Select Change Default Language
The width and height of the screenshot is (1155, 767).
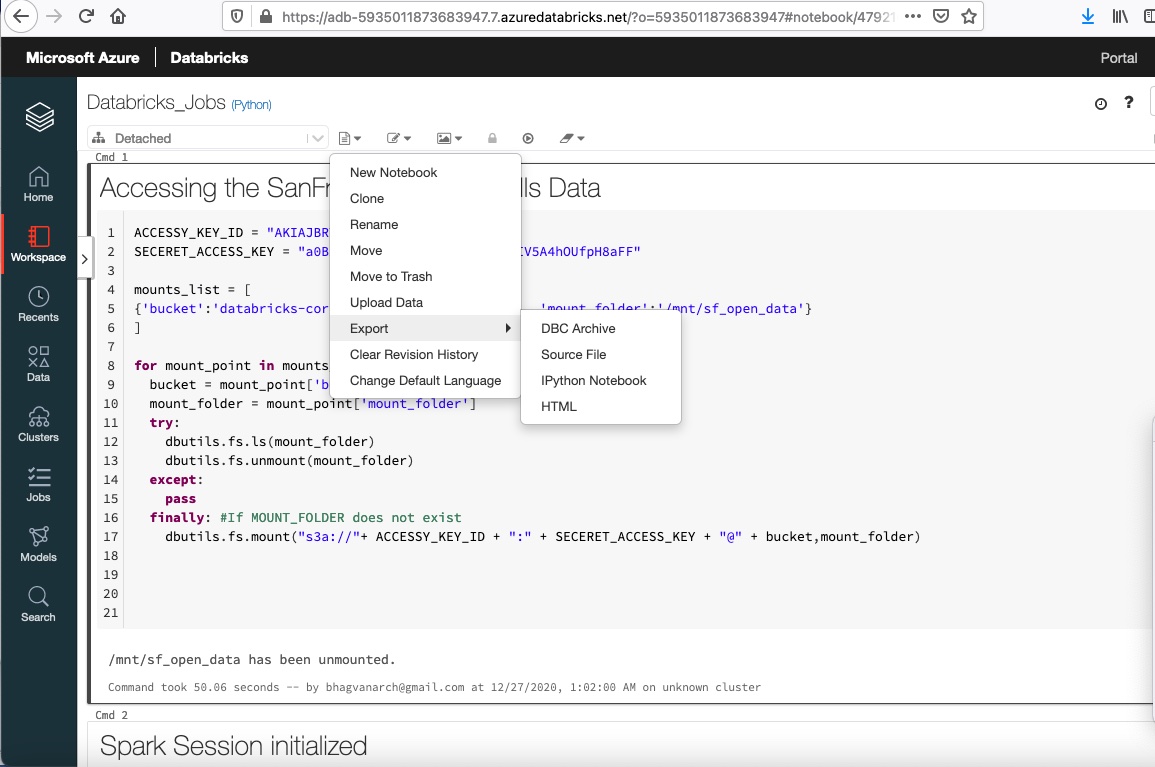pos(425,381)
